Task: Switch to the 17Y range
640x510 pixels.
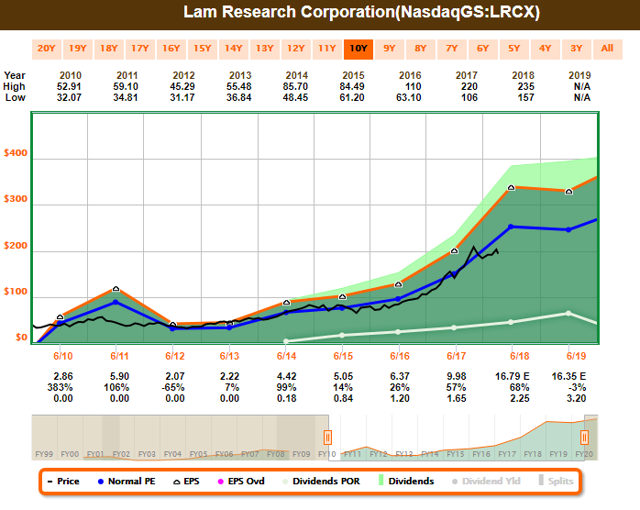Action: point(140,49)
